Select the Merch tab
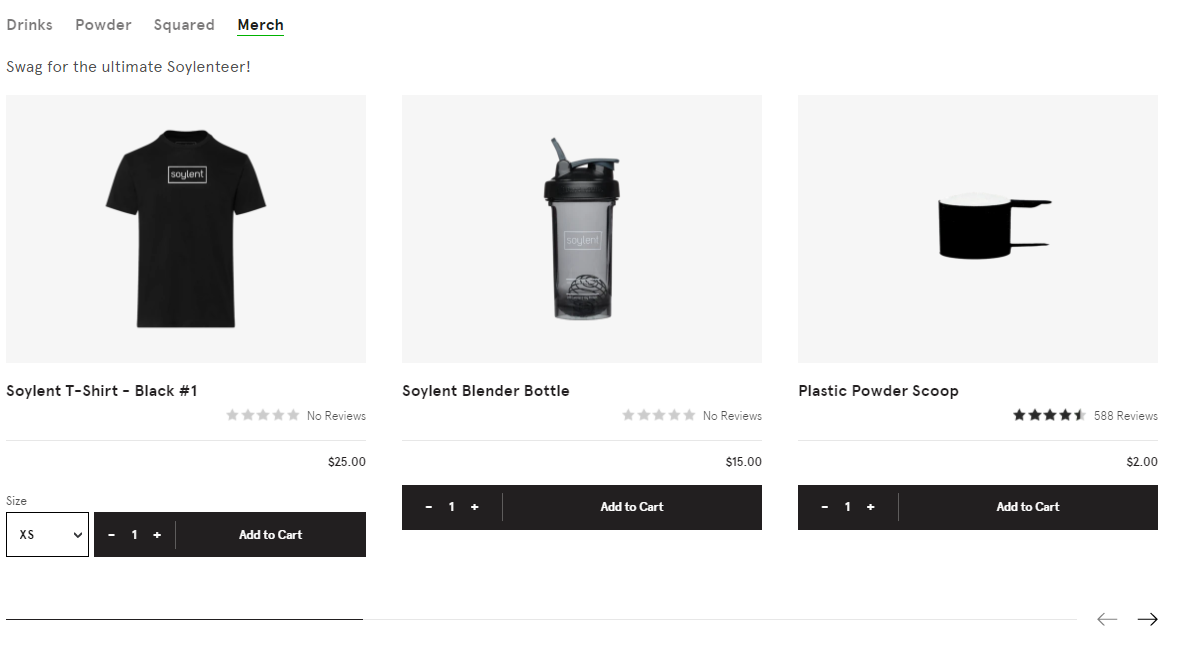The width and height of the screenshot is (1181, 646). click(260, 25)
